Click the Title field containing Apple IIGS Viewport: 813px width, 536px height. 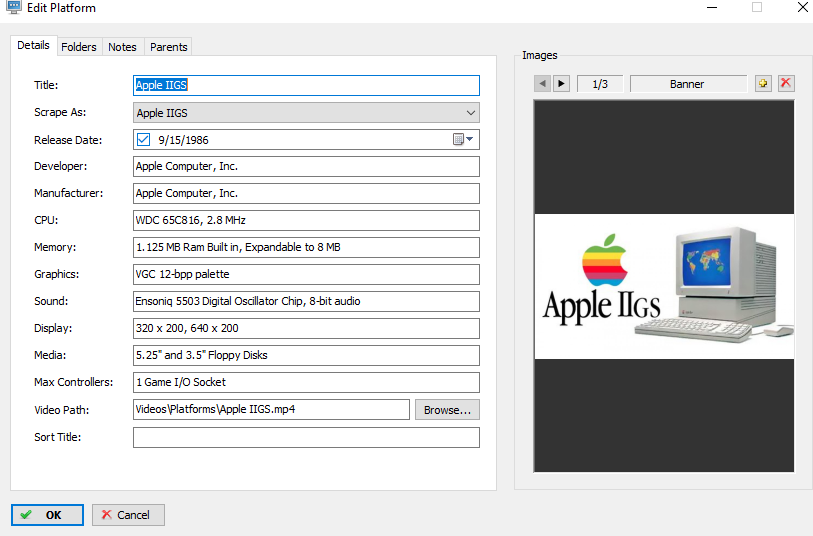306,86
